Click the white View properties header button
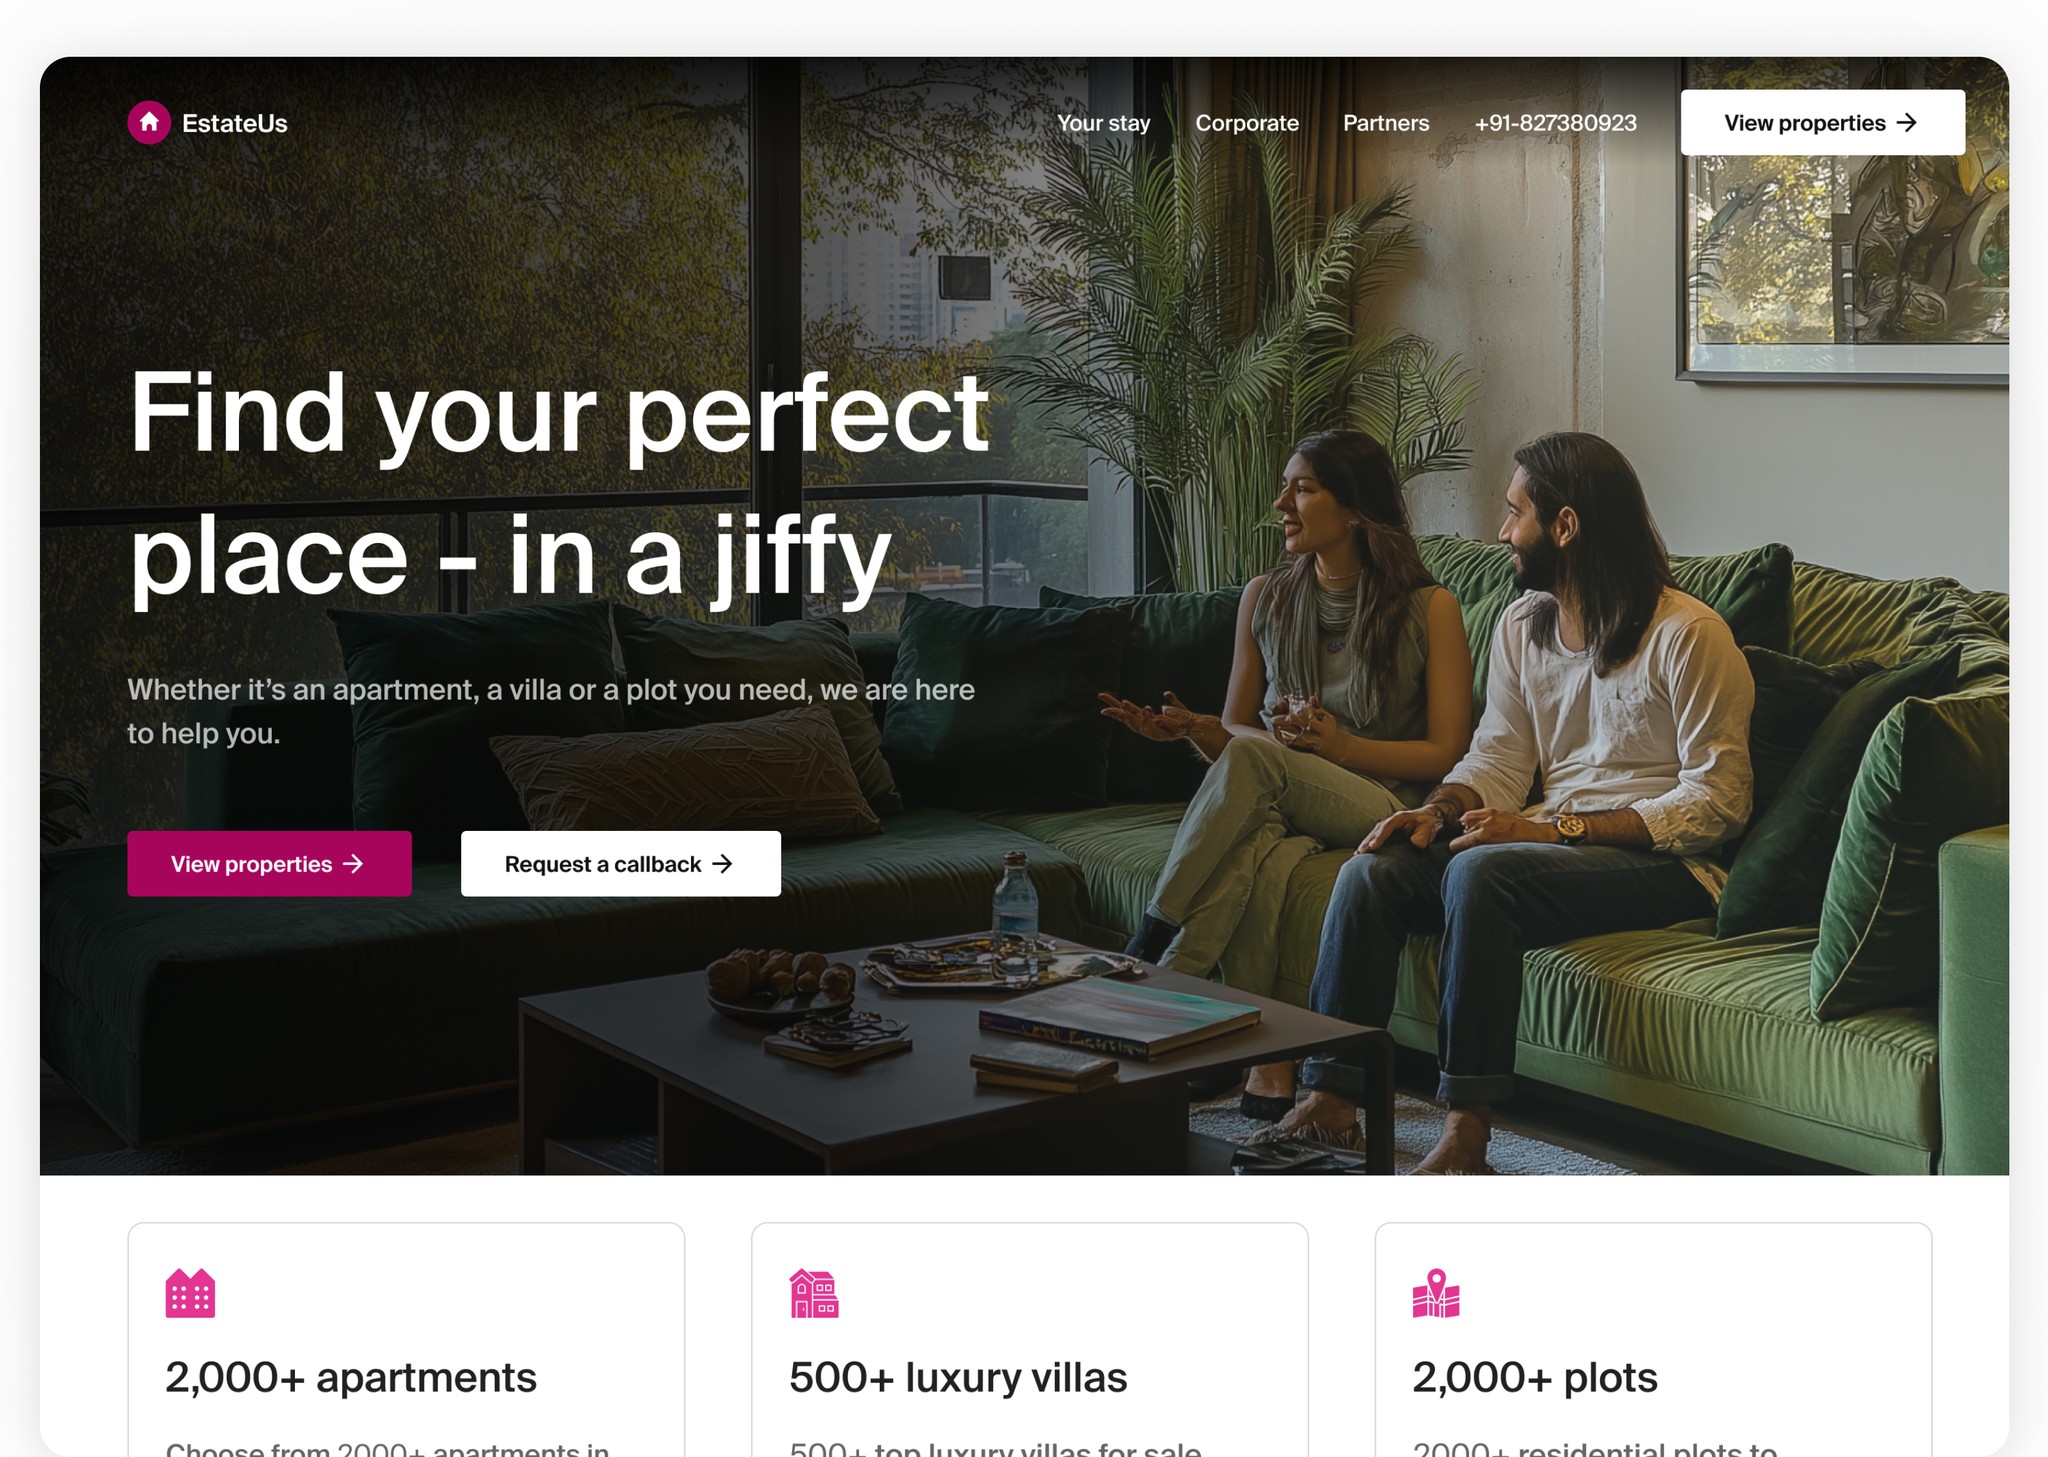The width and height of the screenshot is (2048, 1457). coord(1822,123)
